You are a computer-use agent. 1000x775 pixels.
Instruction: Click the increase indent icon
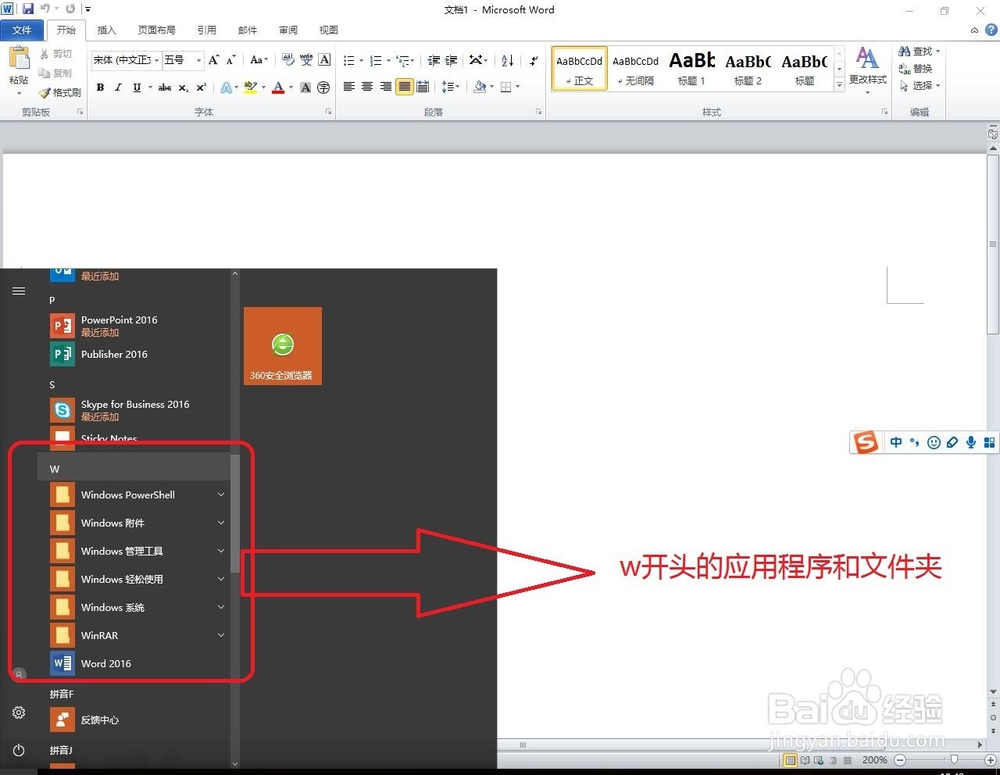(x=452, y=61)
